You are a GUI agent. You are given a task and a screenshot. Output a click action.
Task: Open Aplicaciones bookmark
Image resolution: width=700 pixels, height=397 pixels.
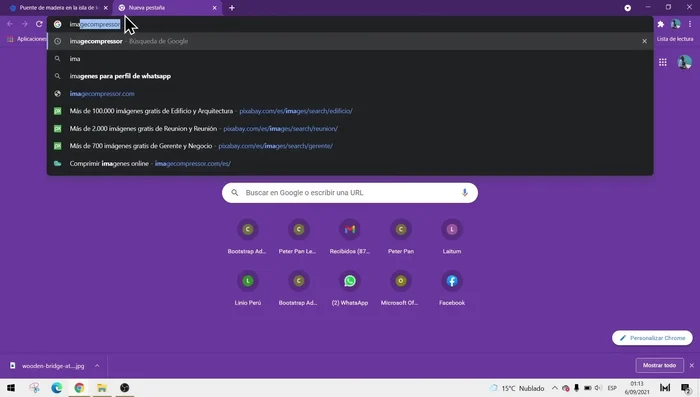[x=26, y=39]
